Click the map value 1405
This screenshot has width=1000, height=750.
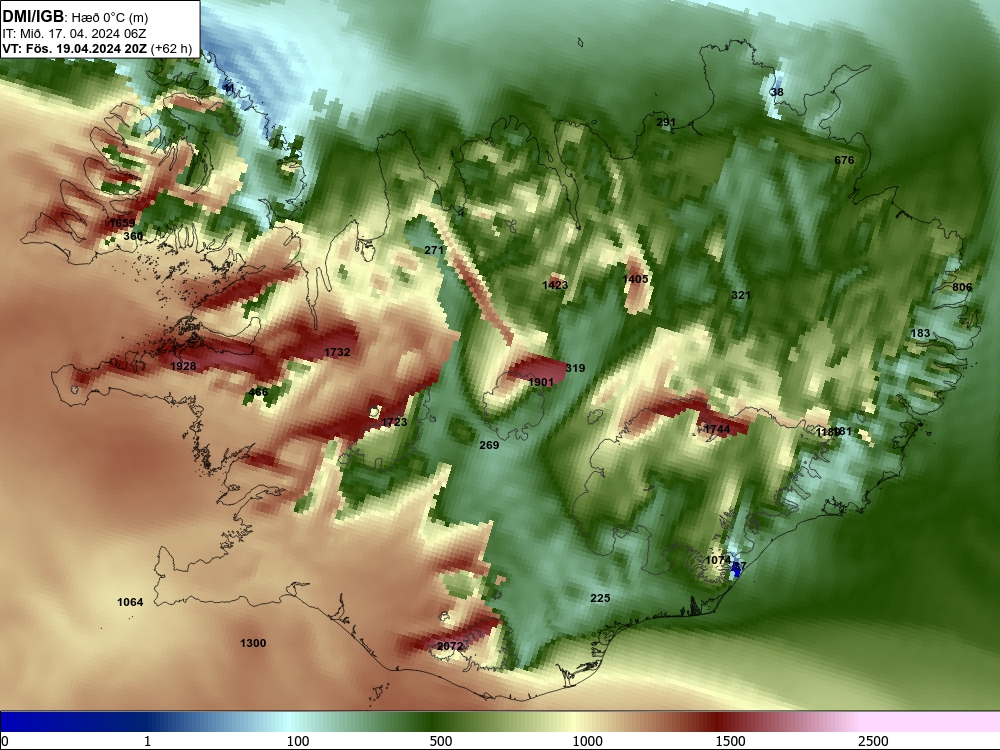[635, 279]
